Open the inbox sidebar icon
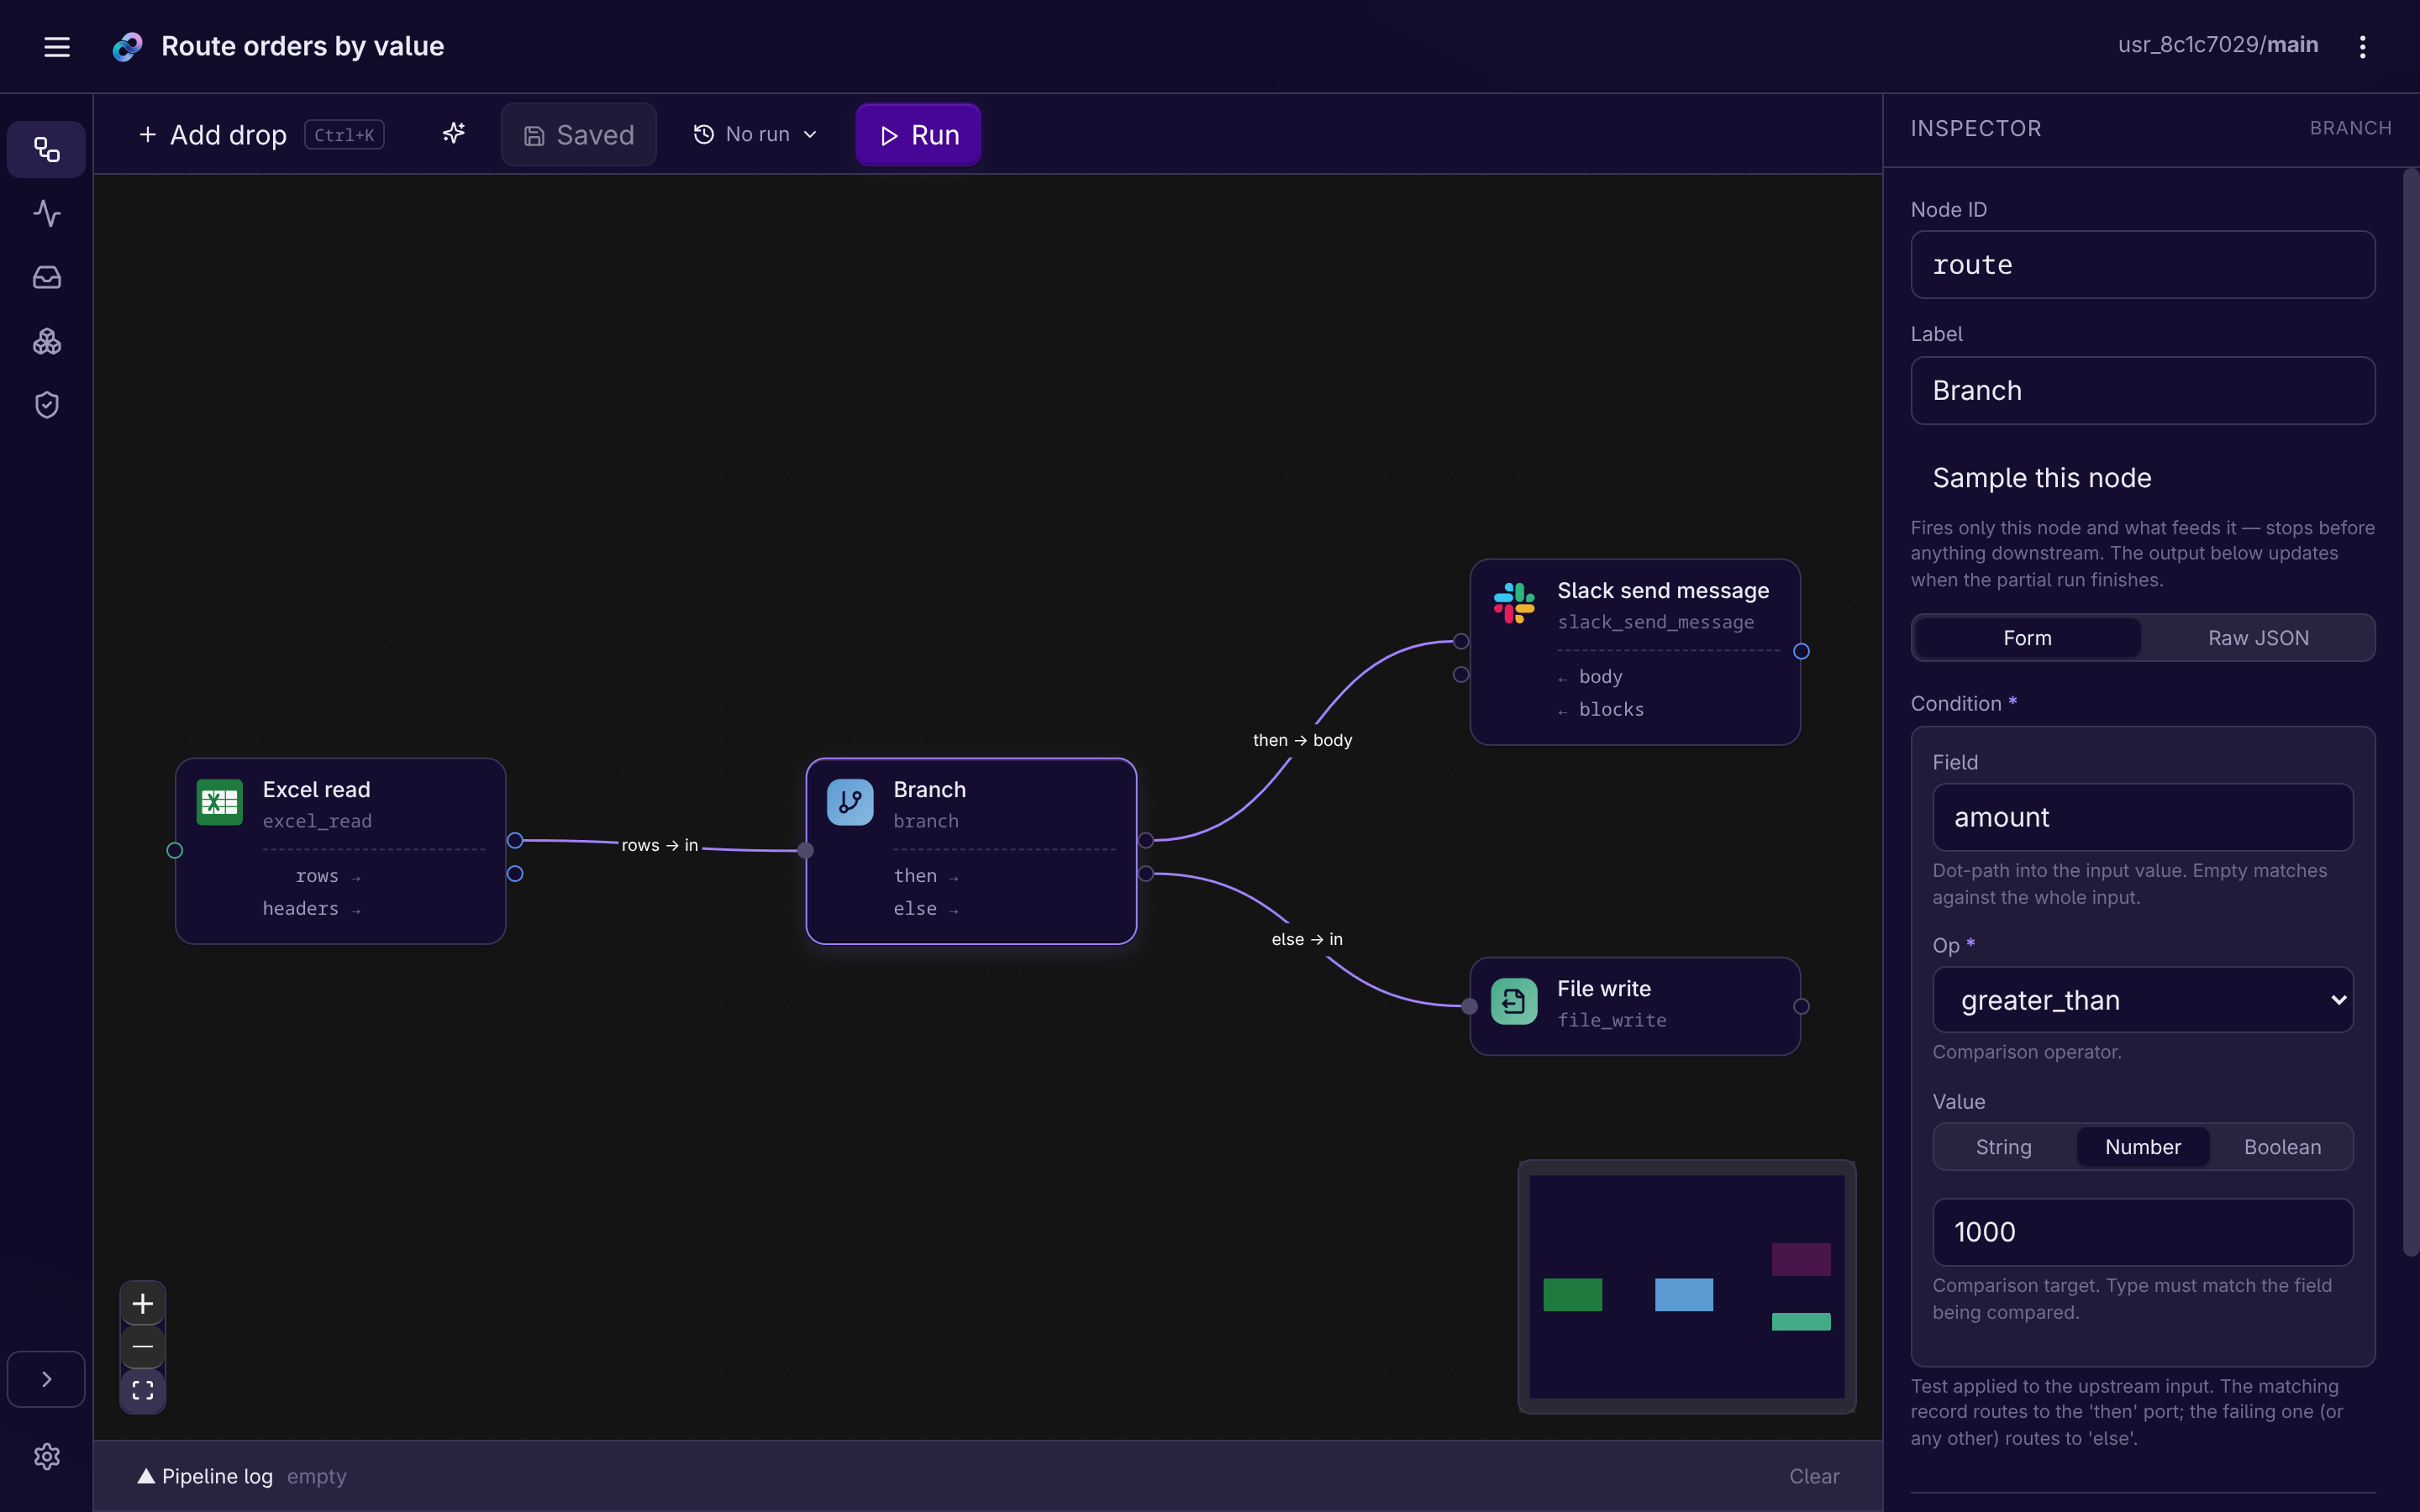This screenshot has height=1512, width=2420. point(46,277)
